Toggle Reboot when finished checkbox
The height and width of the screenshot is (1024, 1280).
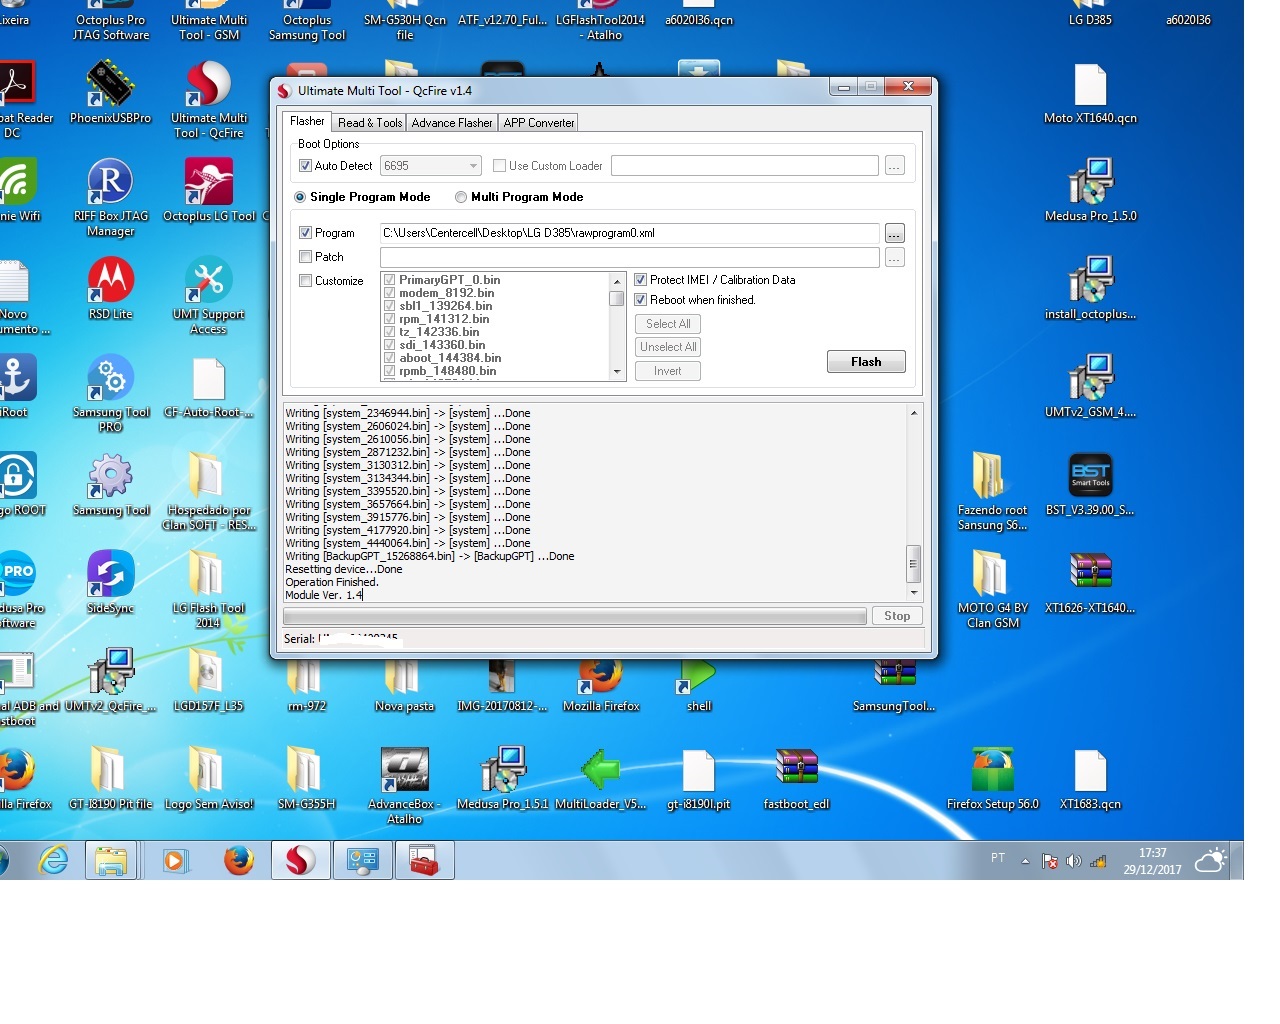point(641,300)
